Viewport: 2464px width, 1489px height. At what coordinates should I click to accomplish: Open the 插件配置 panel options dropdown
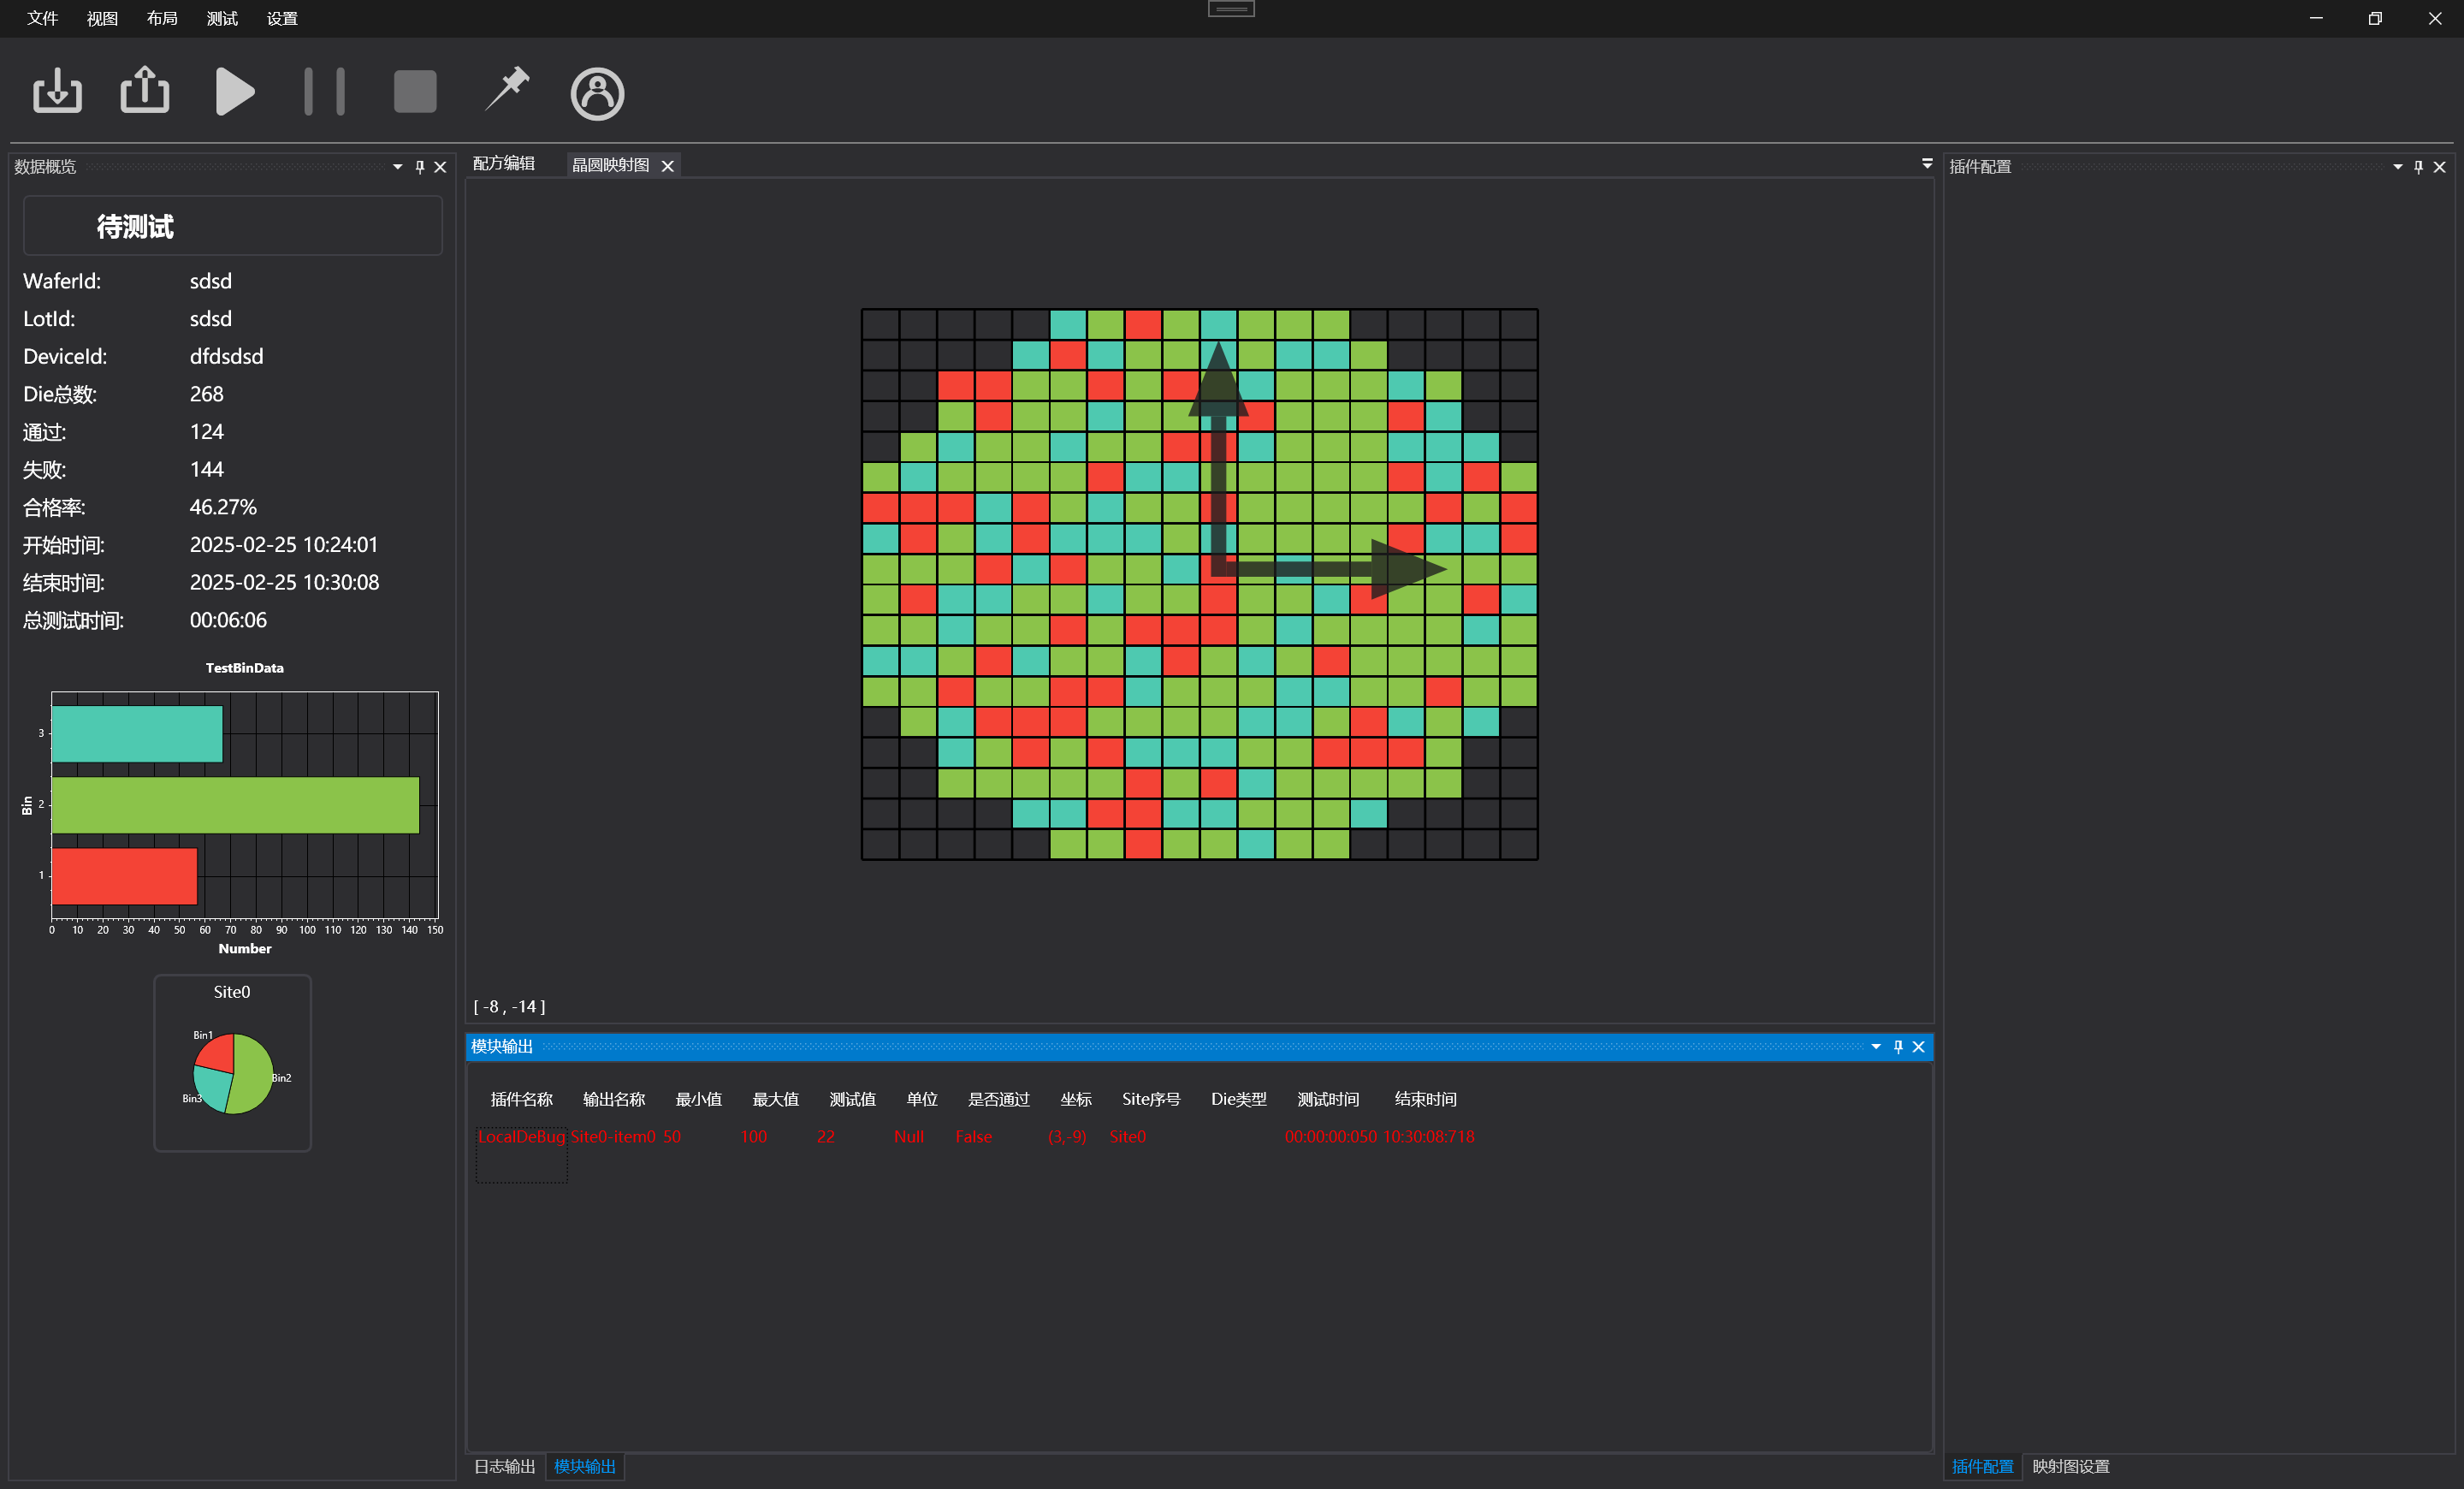(2398, 167)
